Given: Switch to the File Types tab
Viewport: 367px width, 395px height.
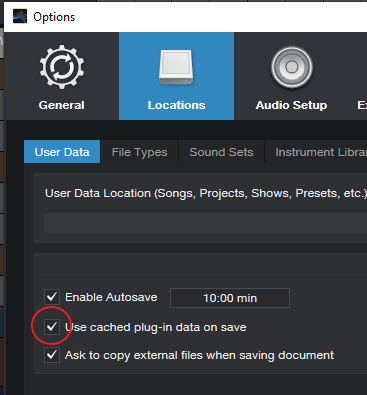Looking at the screenshot, I should pyautogui.click(x=139, y=152).
